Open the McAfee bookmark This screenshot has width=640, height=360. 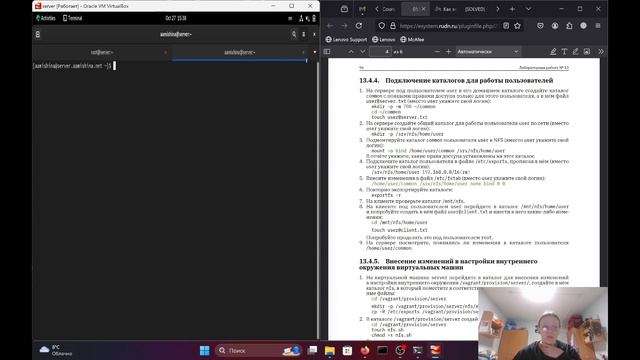point(412,40)
